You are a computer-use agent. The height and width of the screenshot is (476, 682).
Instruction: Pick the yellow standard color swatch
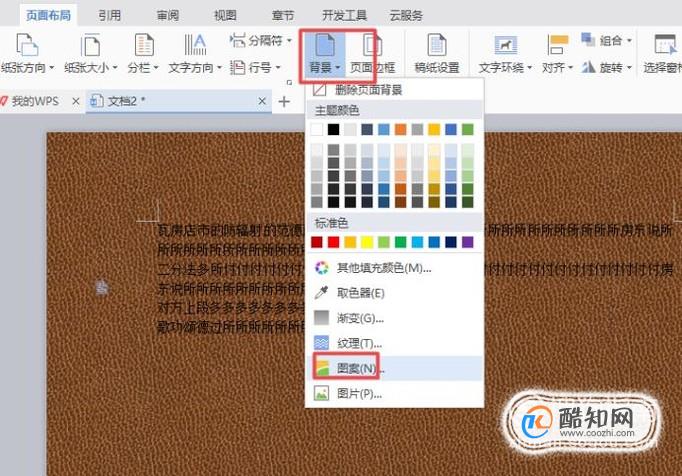point(367,242)
